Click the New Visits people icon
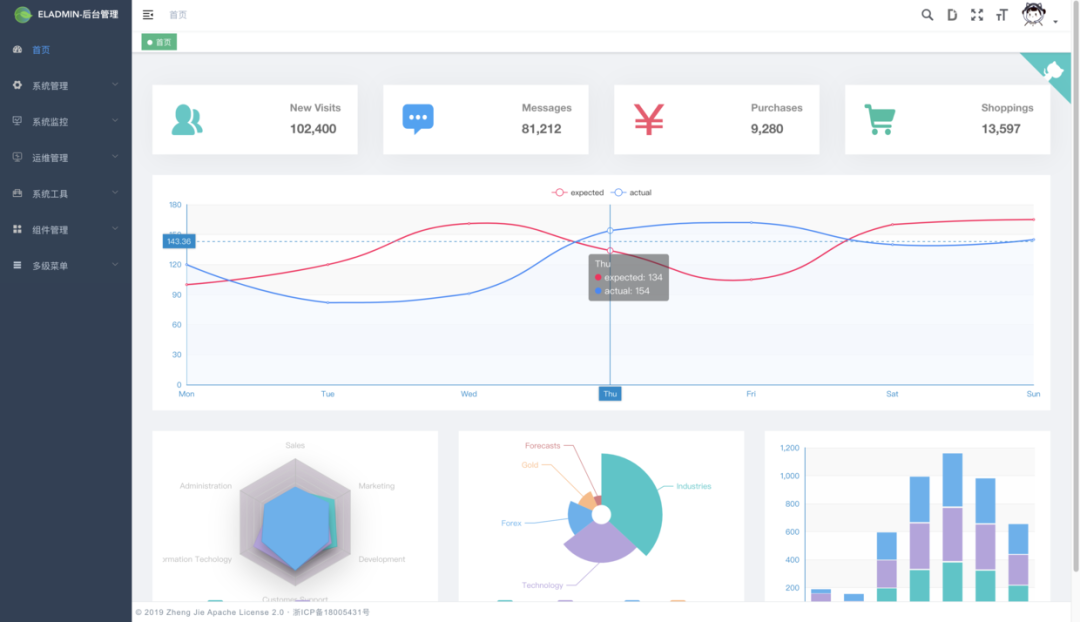The width and height of the screenshot is (1080, 622). pos(187,119)
